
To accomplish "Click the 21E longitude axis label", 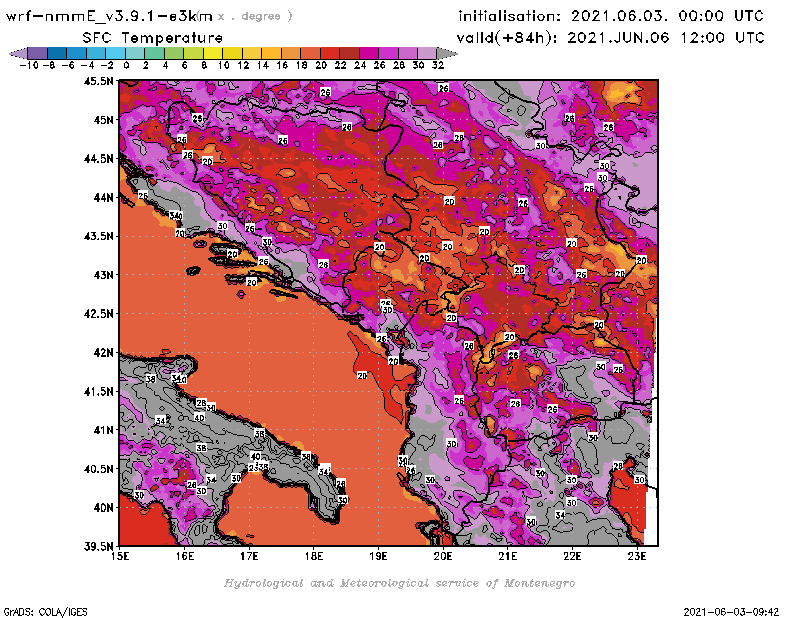I will pos(508,556).
